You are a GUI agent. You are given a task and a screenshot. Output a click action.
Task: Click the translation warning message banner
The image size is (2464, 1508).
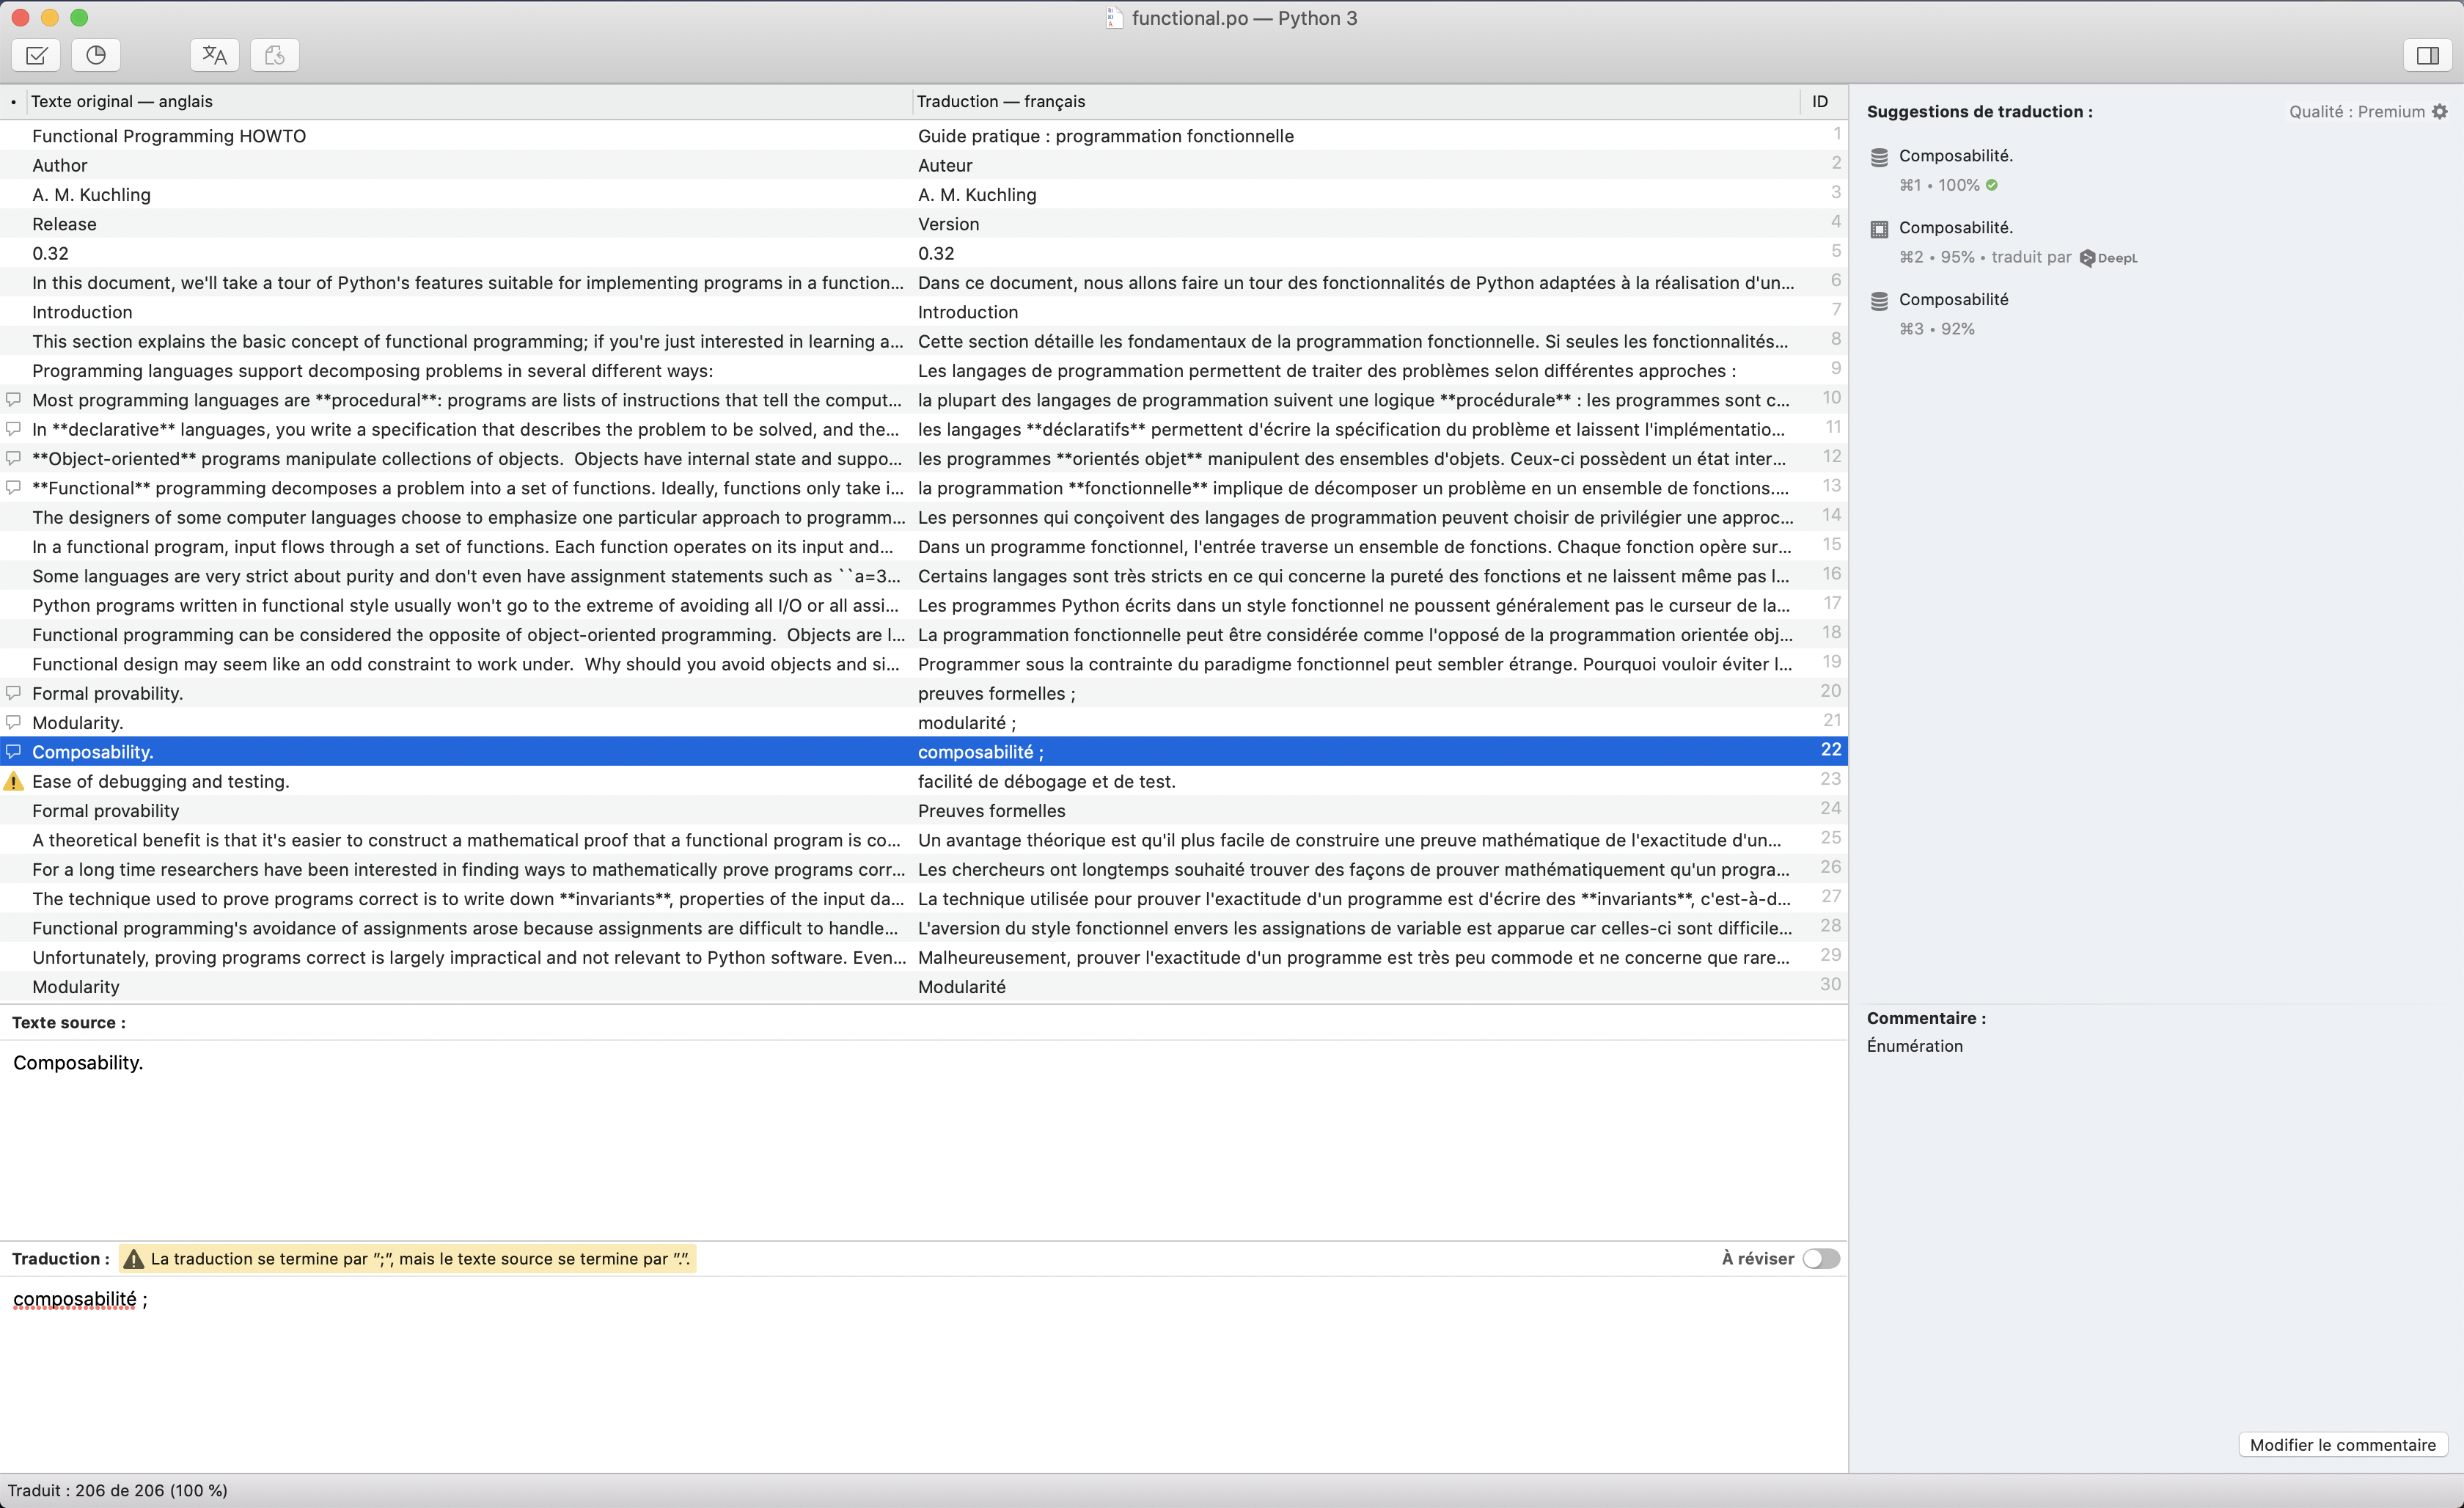coord(408,1259)
